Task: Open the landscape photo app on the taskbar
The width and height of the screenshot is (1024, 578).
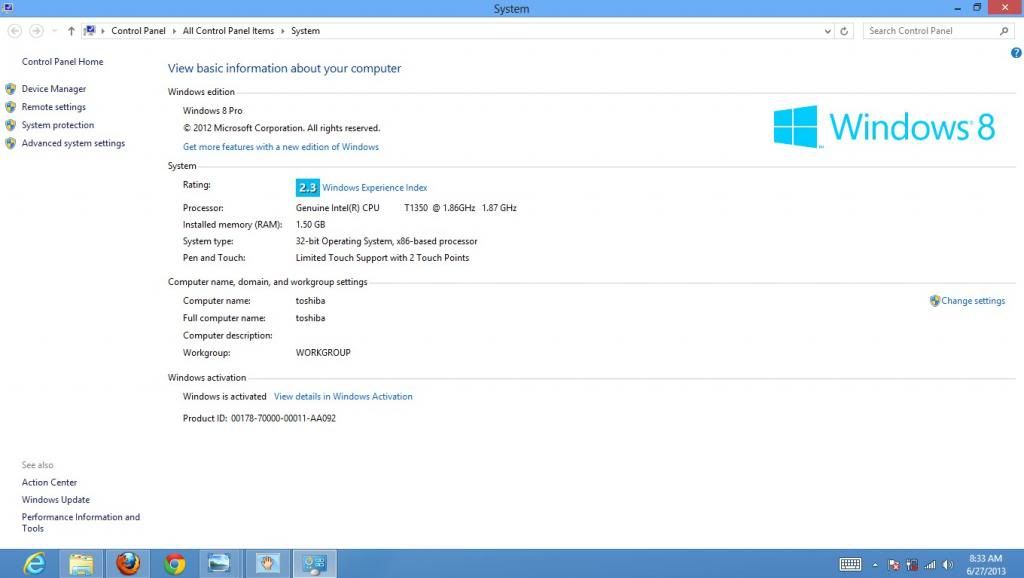Action: click(219, 563)
